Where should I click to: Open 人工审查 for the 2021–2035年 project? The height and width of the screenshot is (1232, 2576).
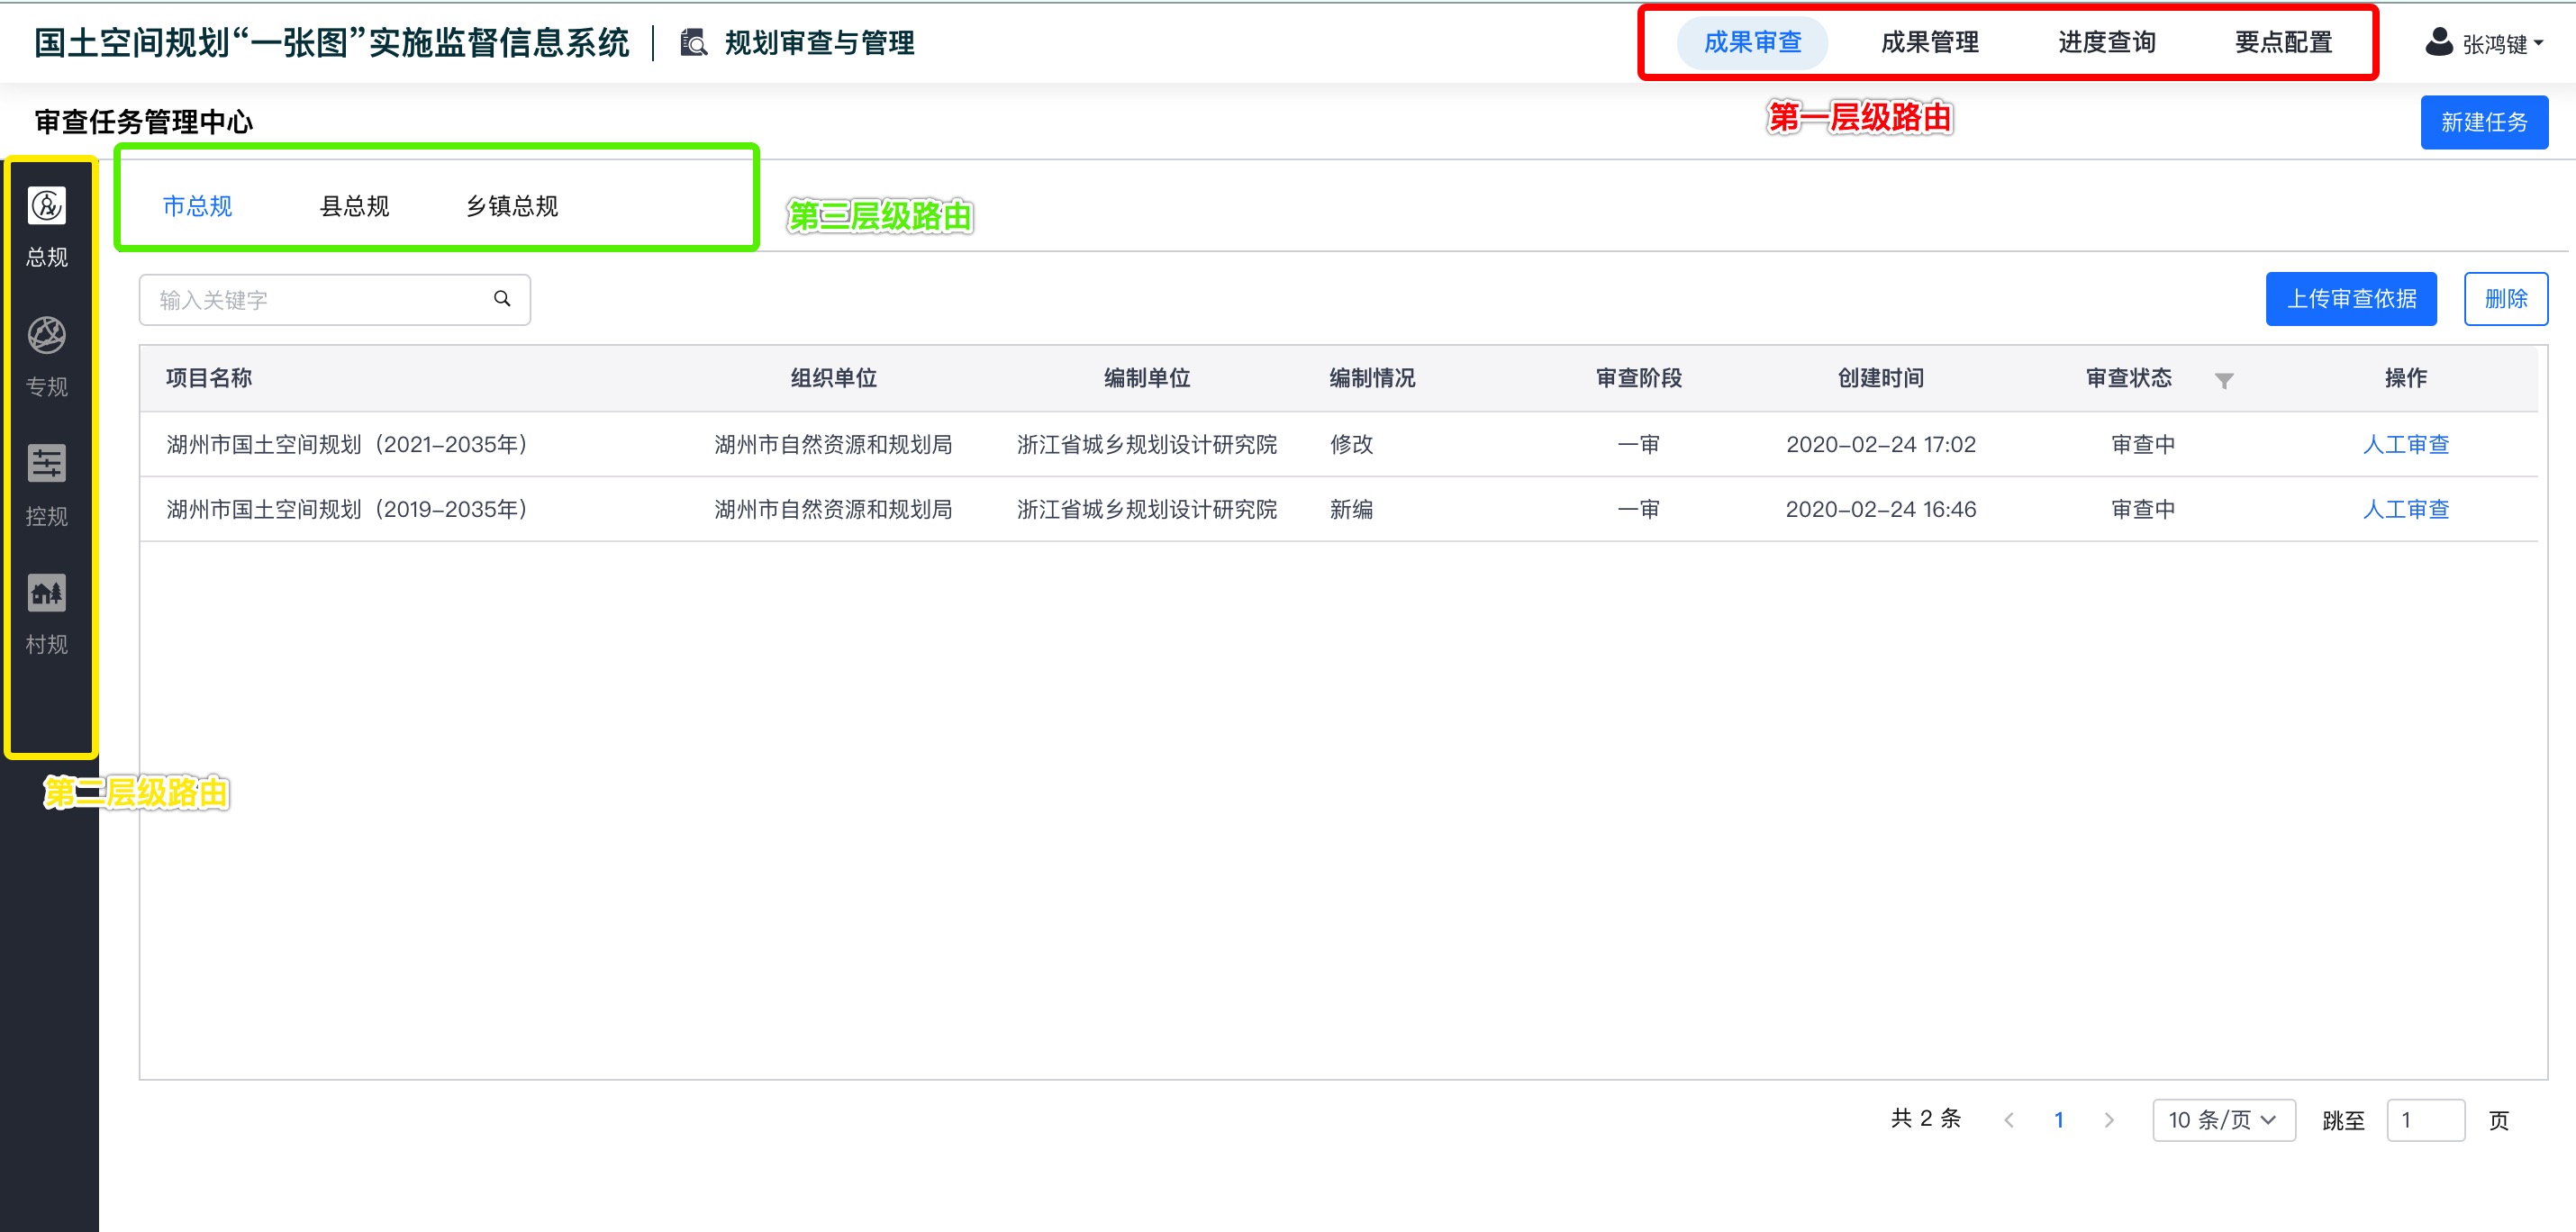click(x=2405, y=444)
